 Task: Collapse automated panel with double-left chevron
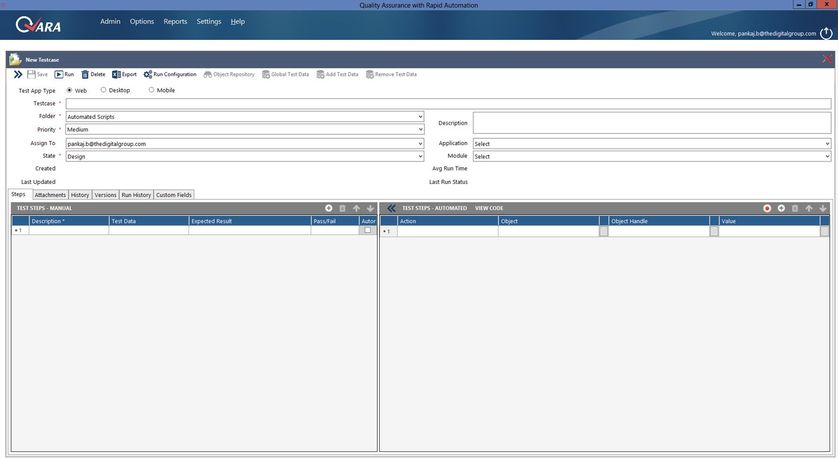[391, 208]
